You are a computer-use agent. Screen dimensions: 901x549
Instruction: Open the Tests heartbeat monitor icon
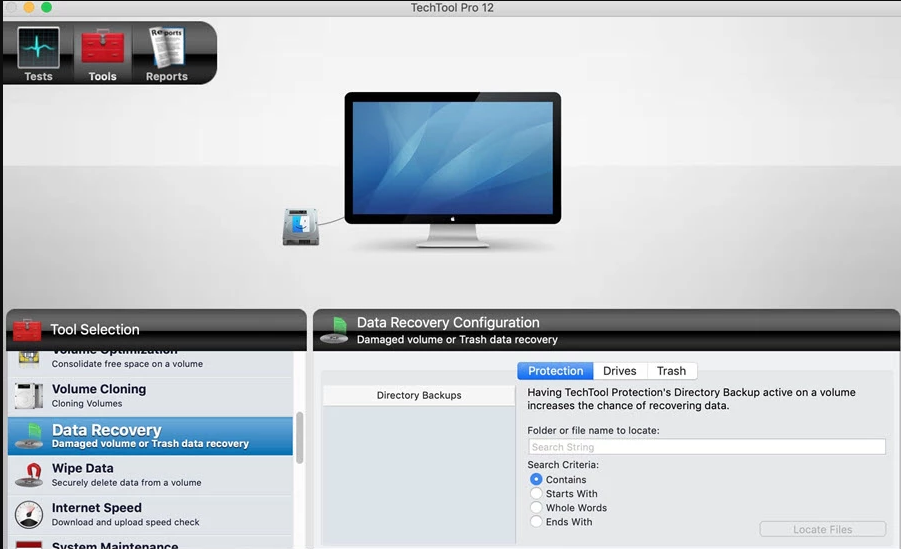click(38, 48)
